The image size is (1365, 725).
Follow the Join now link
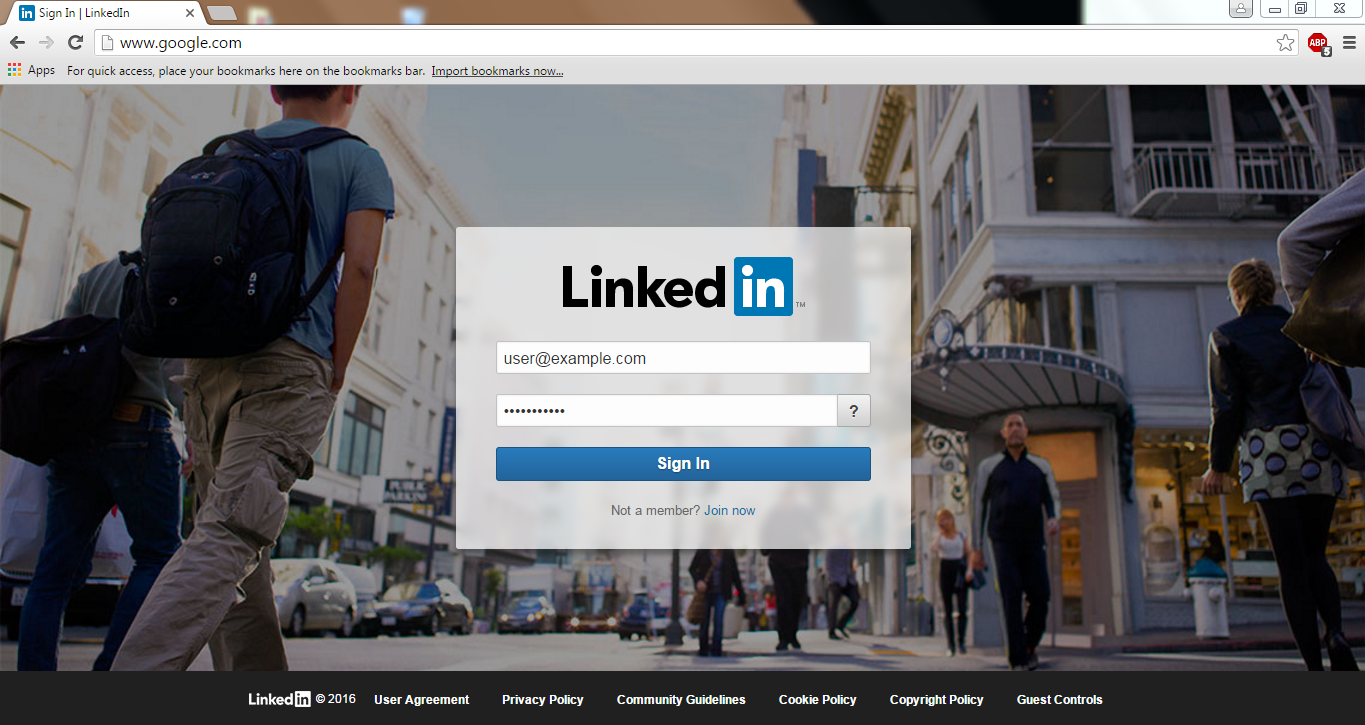coord(730,510)
